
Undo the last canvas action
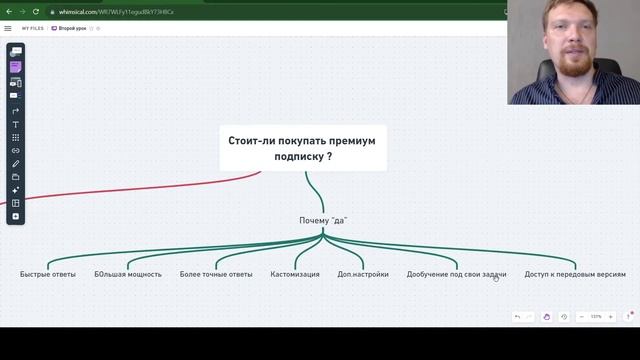pos(518,317)
